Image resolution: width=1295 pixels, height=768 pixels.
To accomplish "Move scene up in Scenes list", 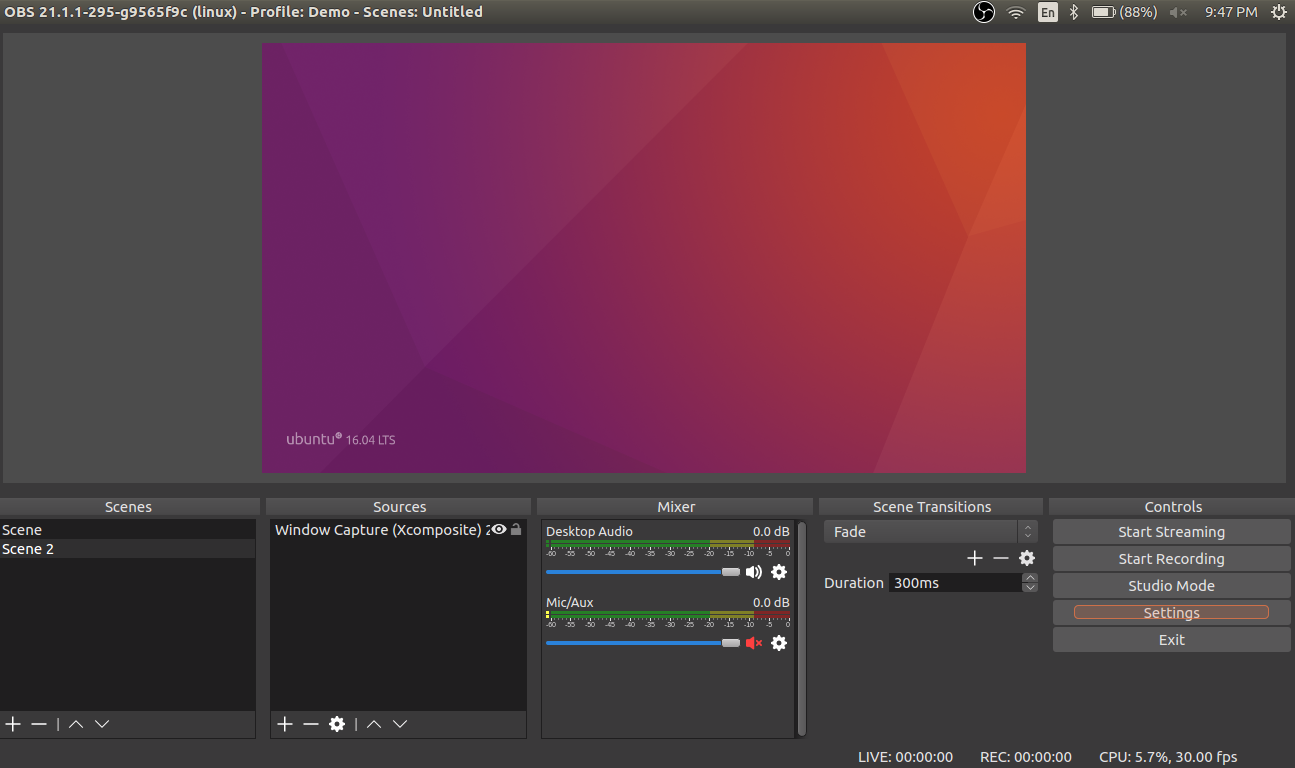I will 76,724.
